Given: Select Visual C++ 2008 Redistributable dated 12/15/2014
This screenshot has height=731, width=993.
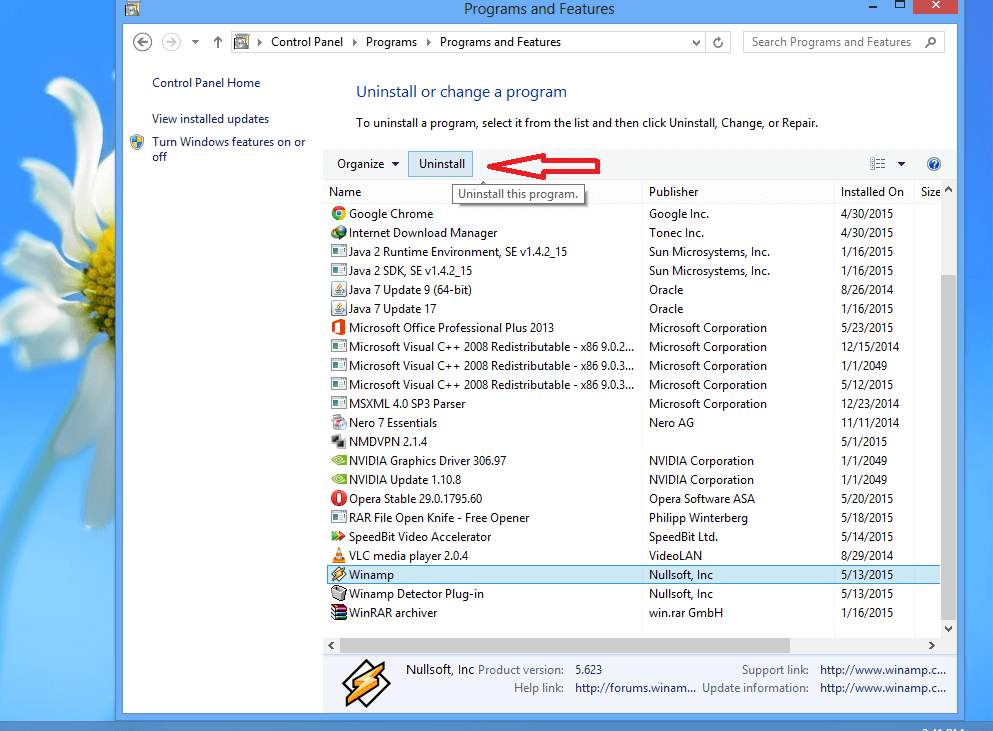Looking at the screenshot, I should (x=491, y=346).
